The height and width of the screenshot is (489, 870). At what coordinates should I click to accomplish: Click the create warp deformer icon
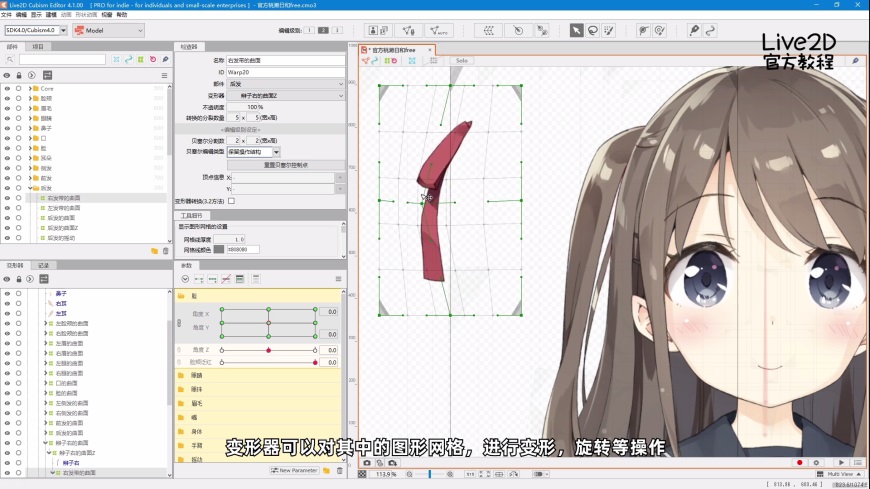click(488, 31)
